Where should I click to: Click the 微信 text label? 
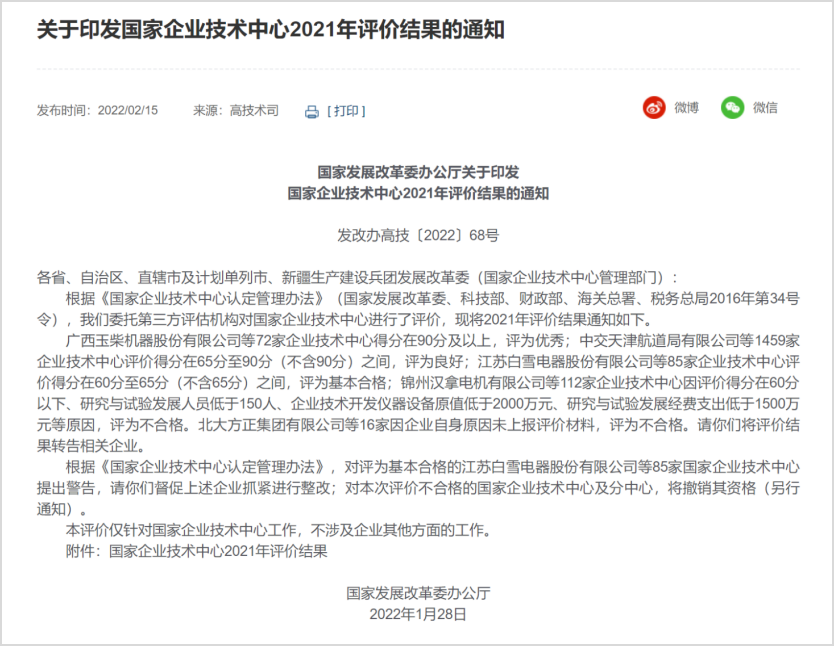click(765, 108)
